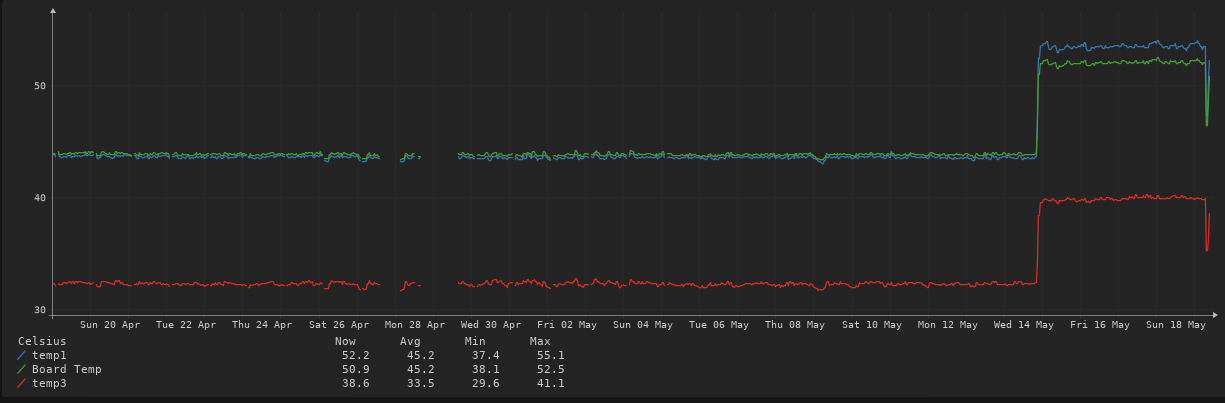Viewport: 1225px width, 403px height.
Task: Click the Wed 14 May axis label
Action: (x=1024, y=324)
